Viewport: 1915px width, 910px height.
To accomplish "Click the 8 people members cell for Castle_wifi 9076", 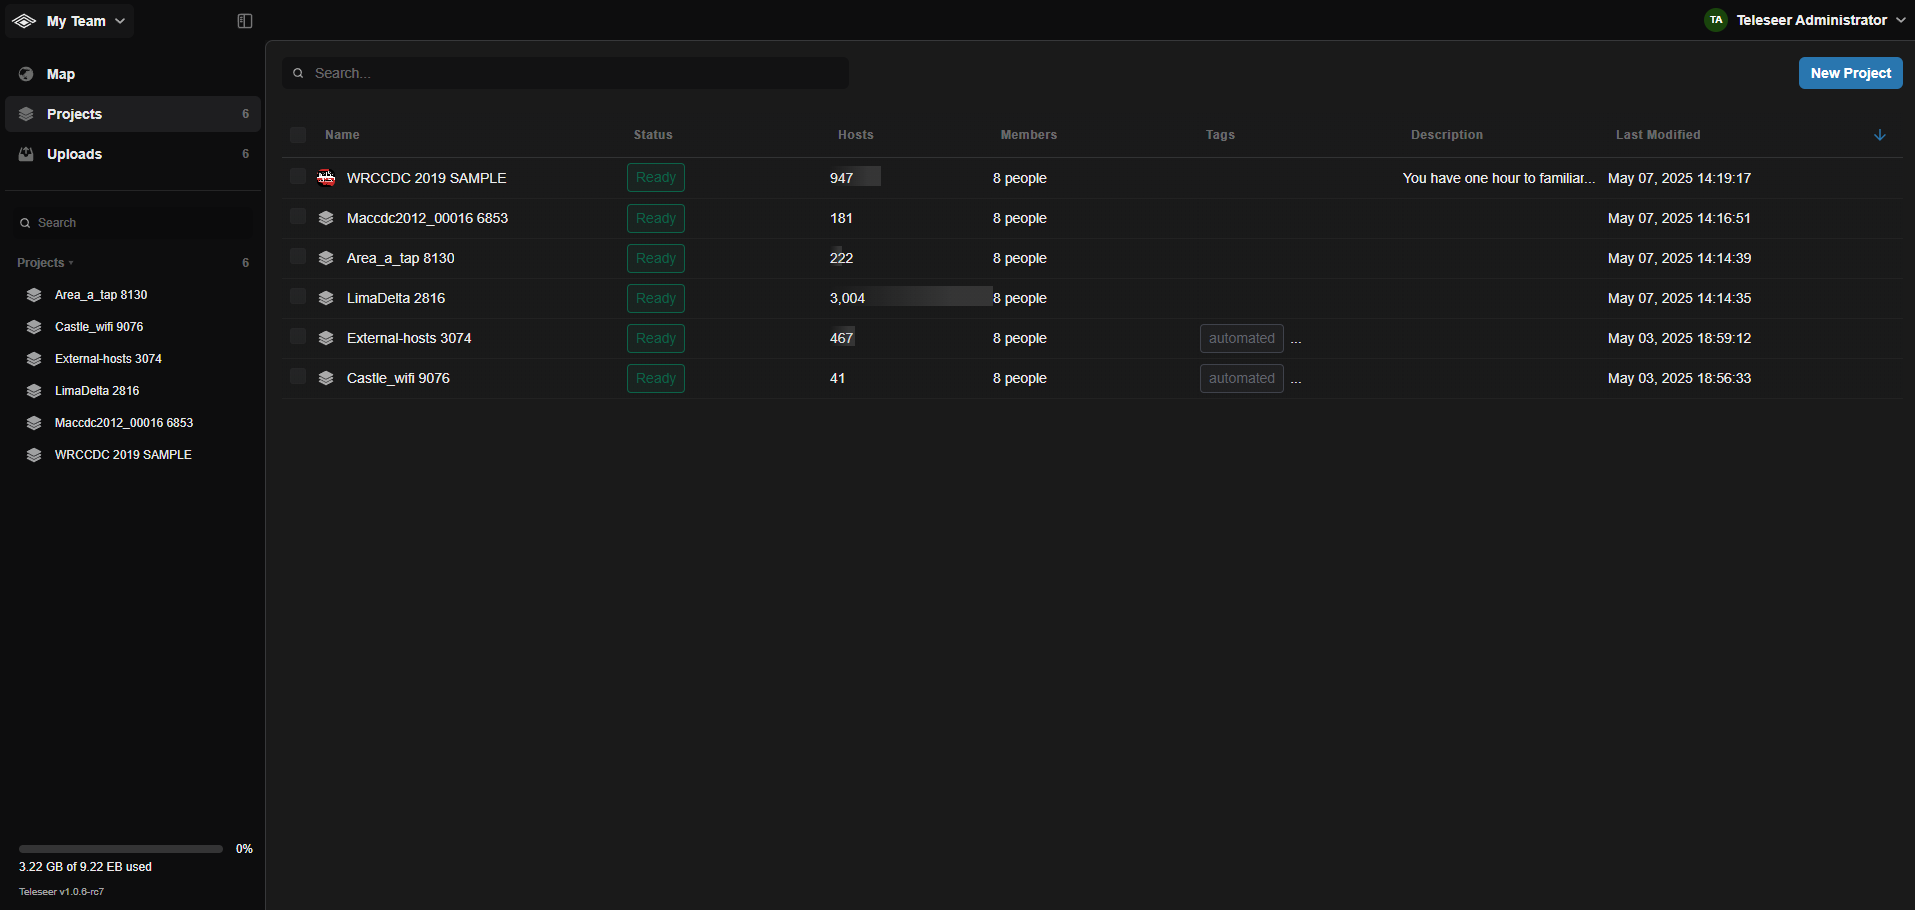I will 1020,378.
